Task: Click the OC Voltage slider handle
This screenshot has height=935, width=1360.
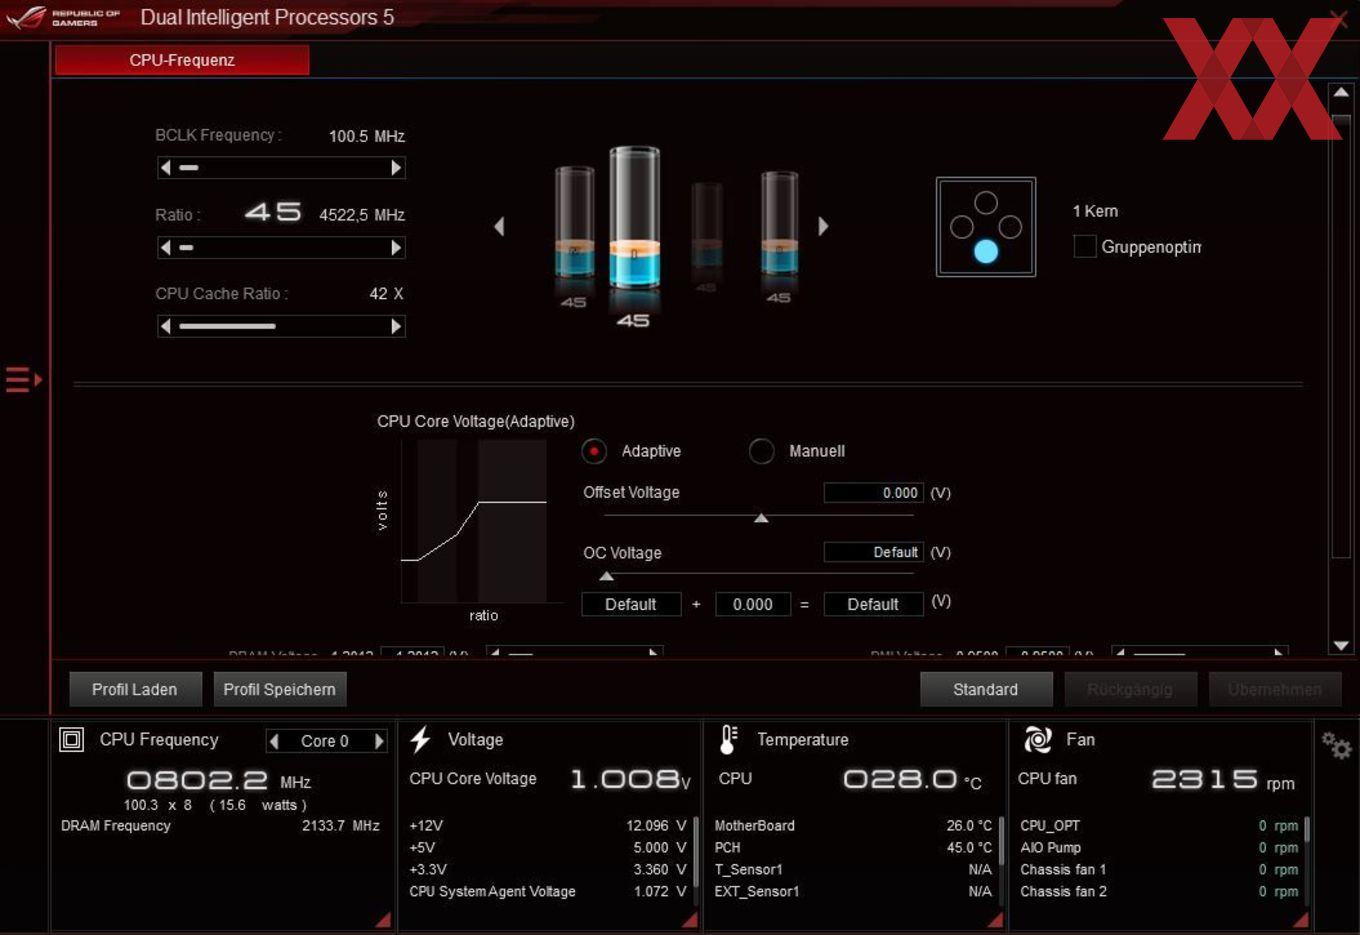Action: click(606, 576)
